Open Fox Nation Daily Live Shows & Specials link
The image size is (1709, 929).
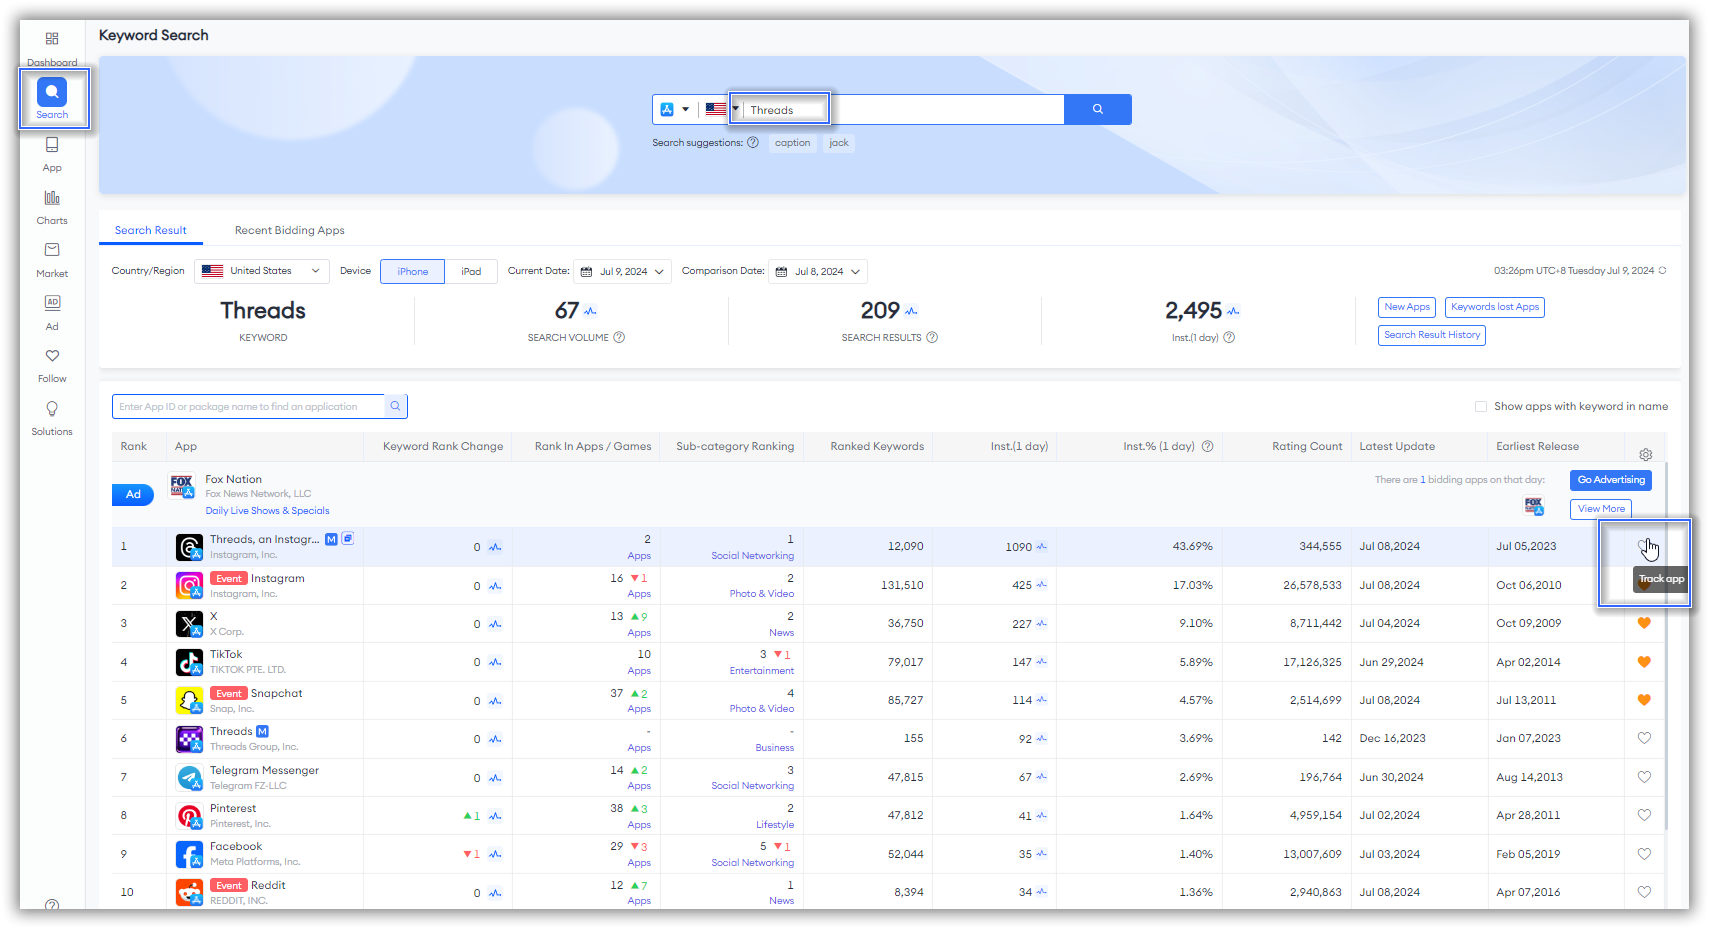[267, 511]
